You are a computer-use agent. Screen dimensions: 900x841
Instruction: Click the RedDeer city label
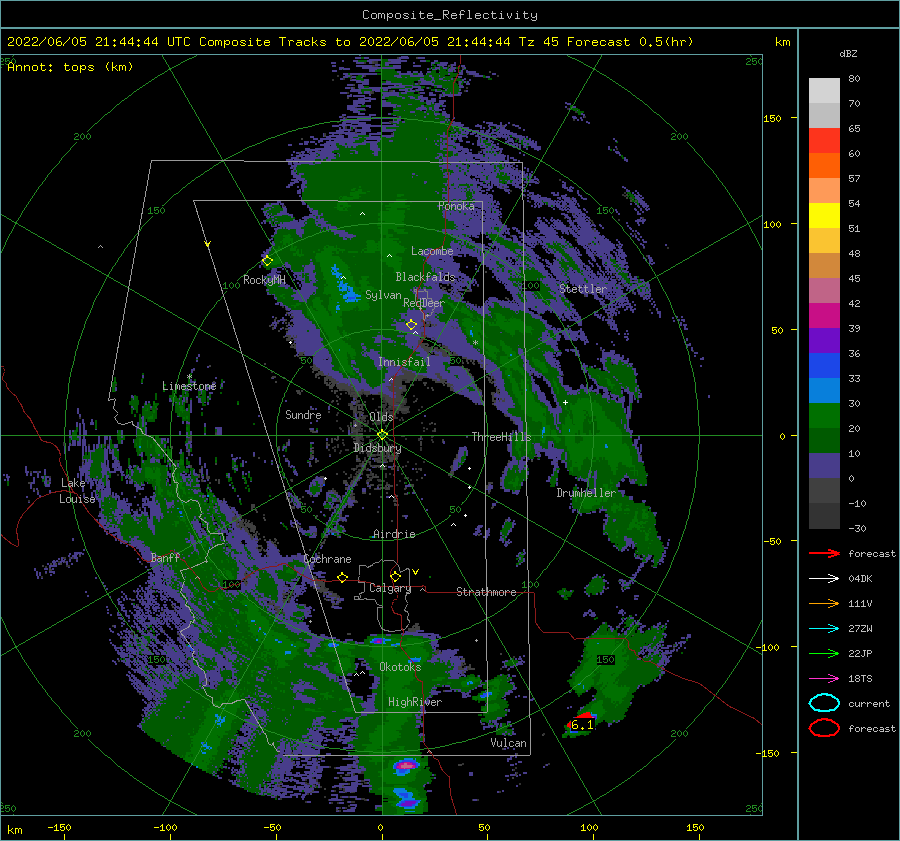pos(424,303)
